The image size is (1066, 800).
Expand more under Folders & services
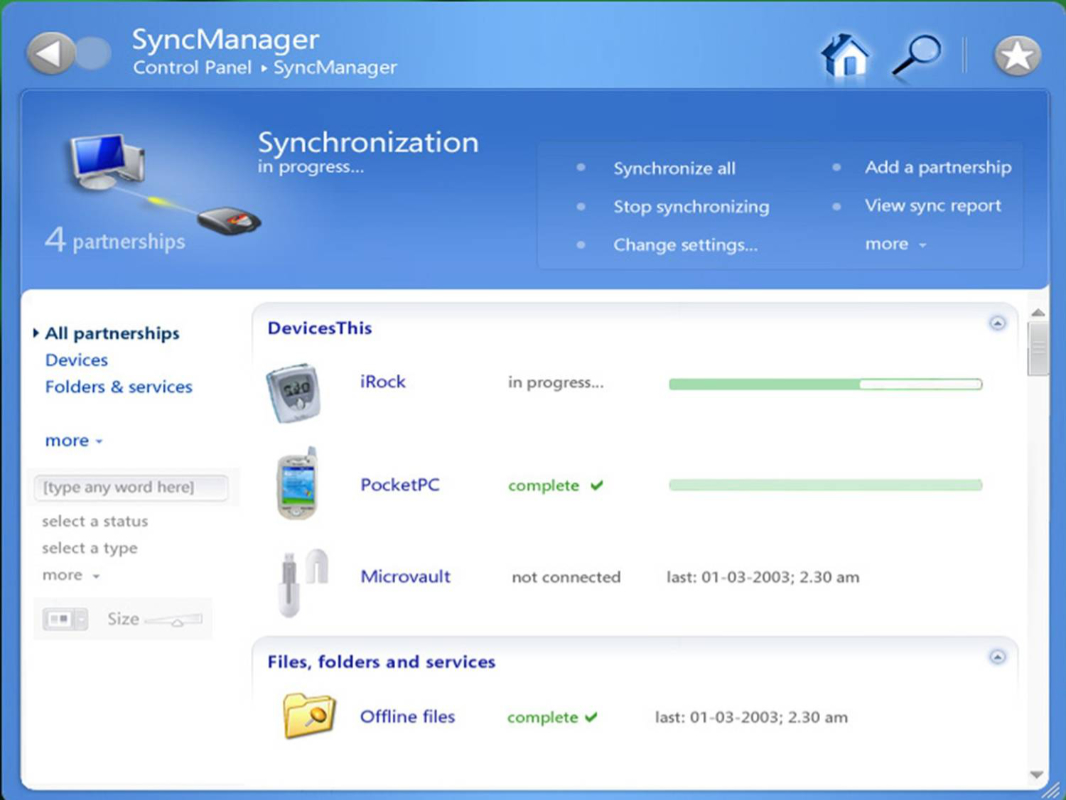point(73,441)
